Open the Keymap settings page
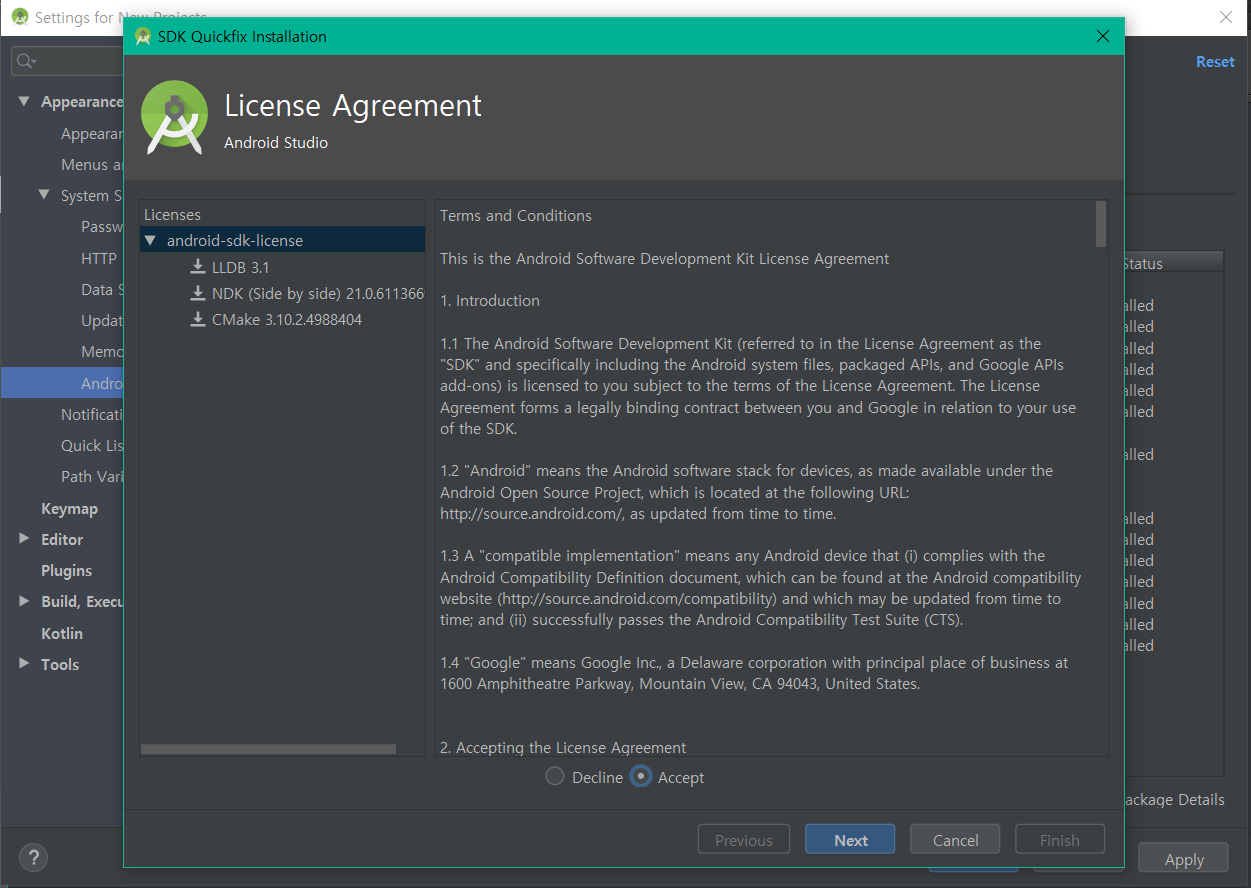Image resolution: width=1251 pixels, height=888 pixels. click(69, 508)
